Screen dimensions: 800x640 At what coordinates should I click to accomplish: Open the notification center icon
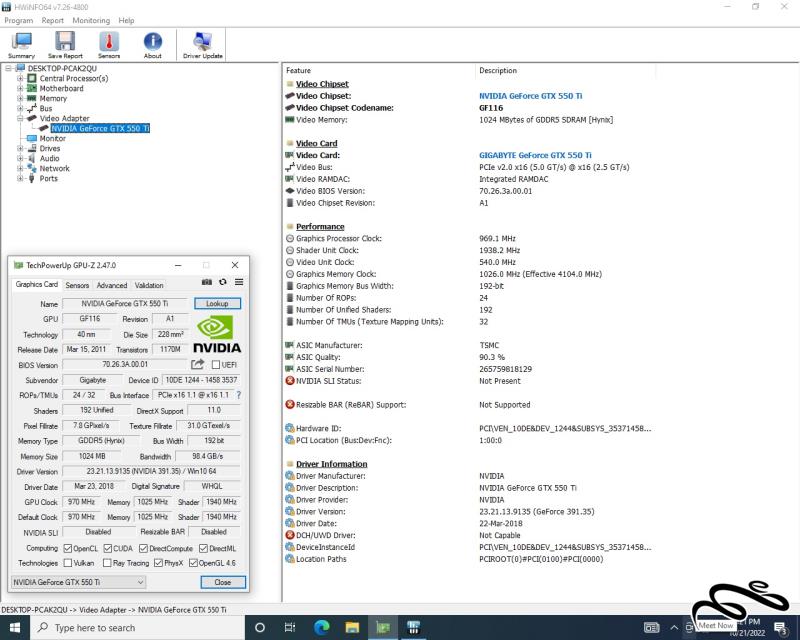[781, 627]
